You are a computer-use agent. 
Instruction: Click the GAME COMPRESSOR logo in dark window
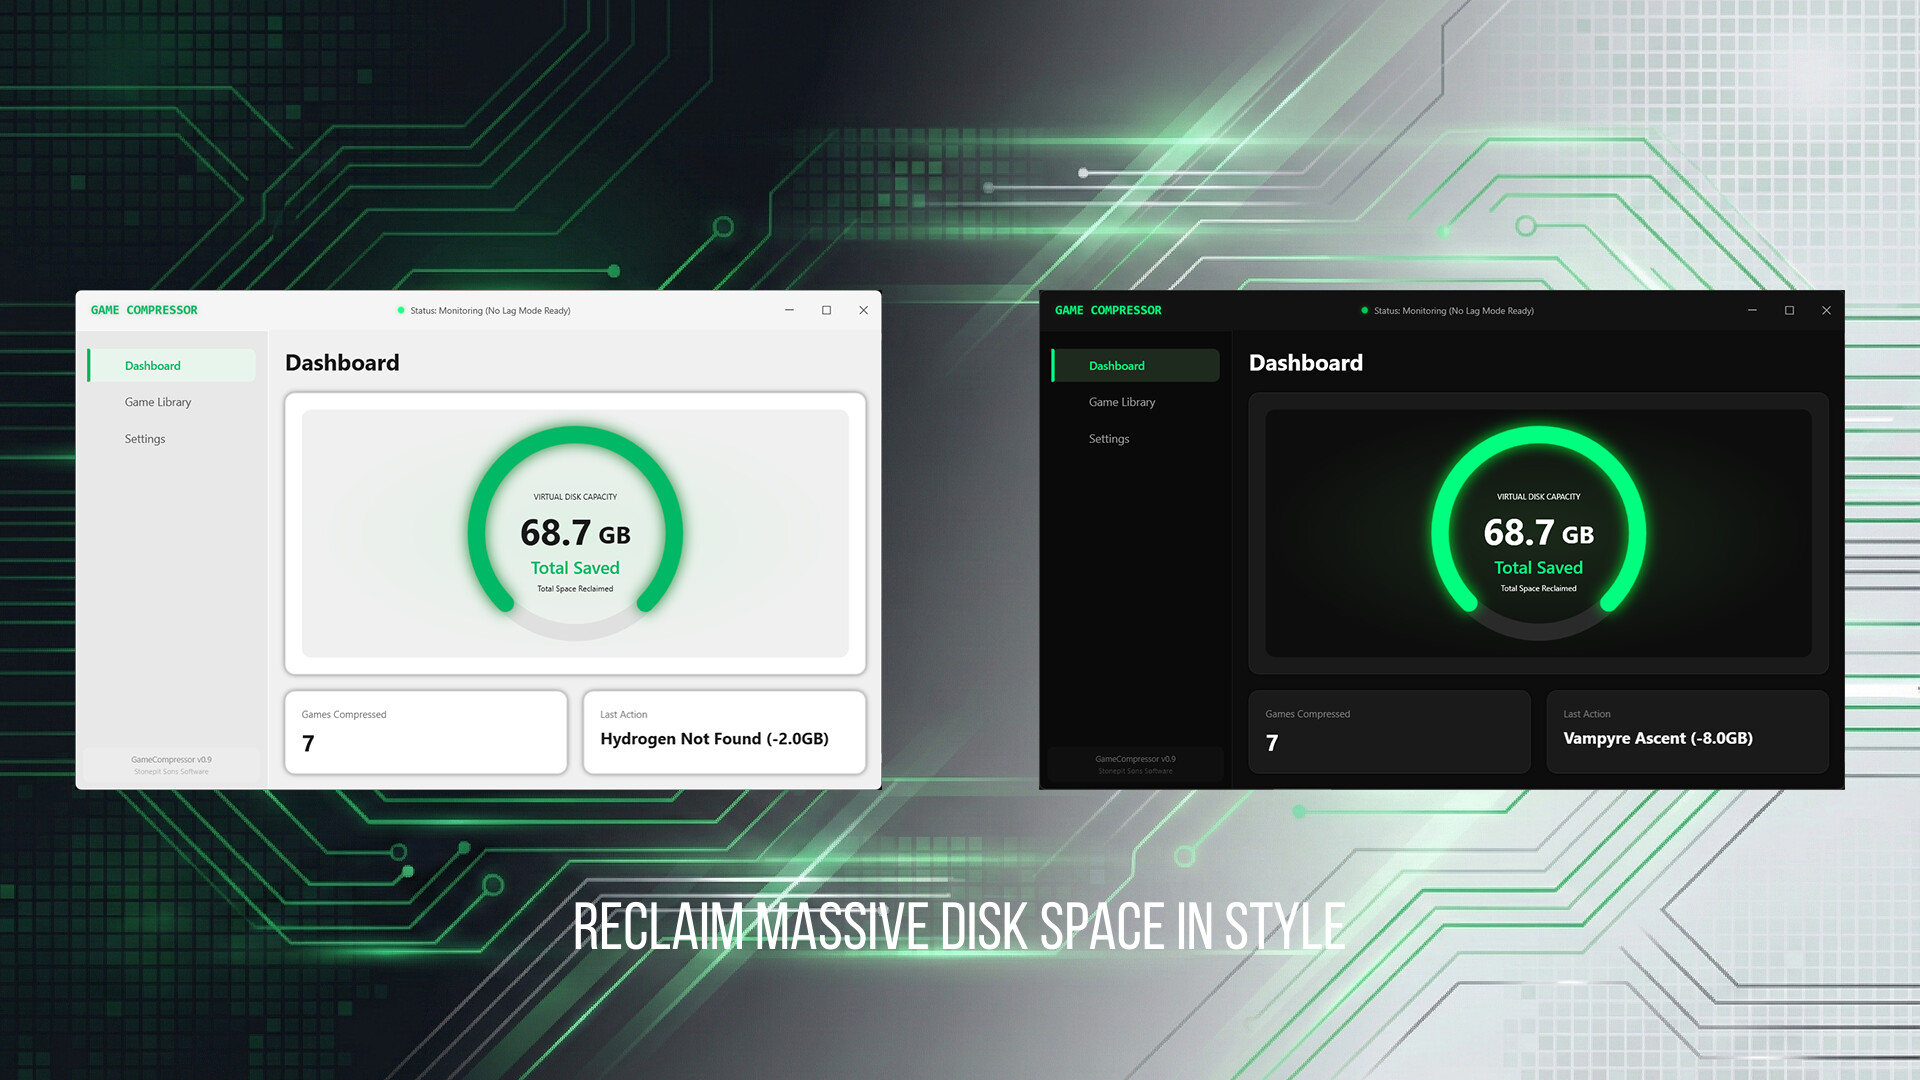click(x=1108, y=310)
